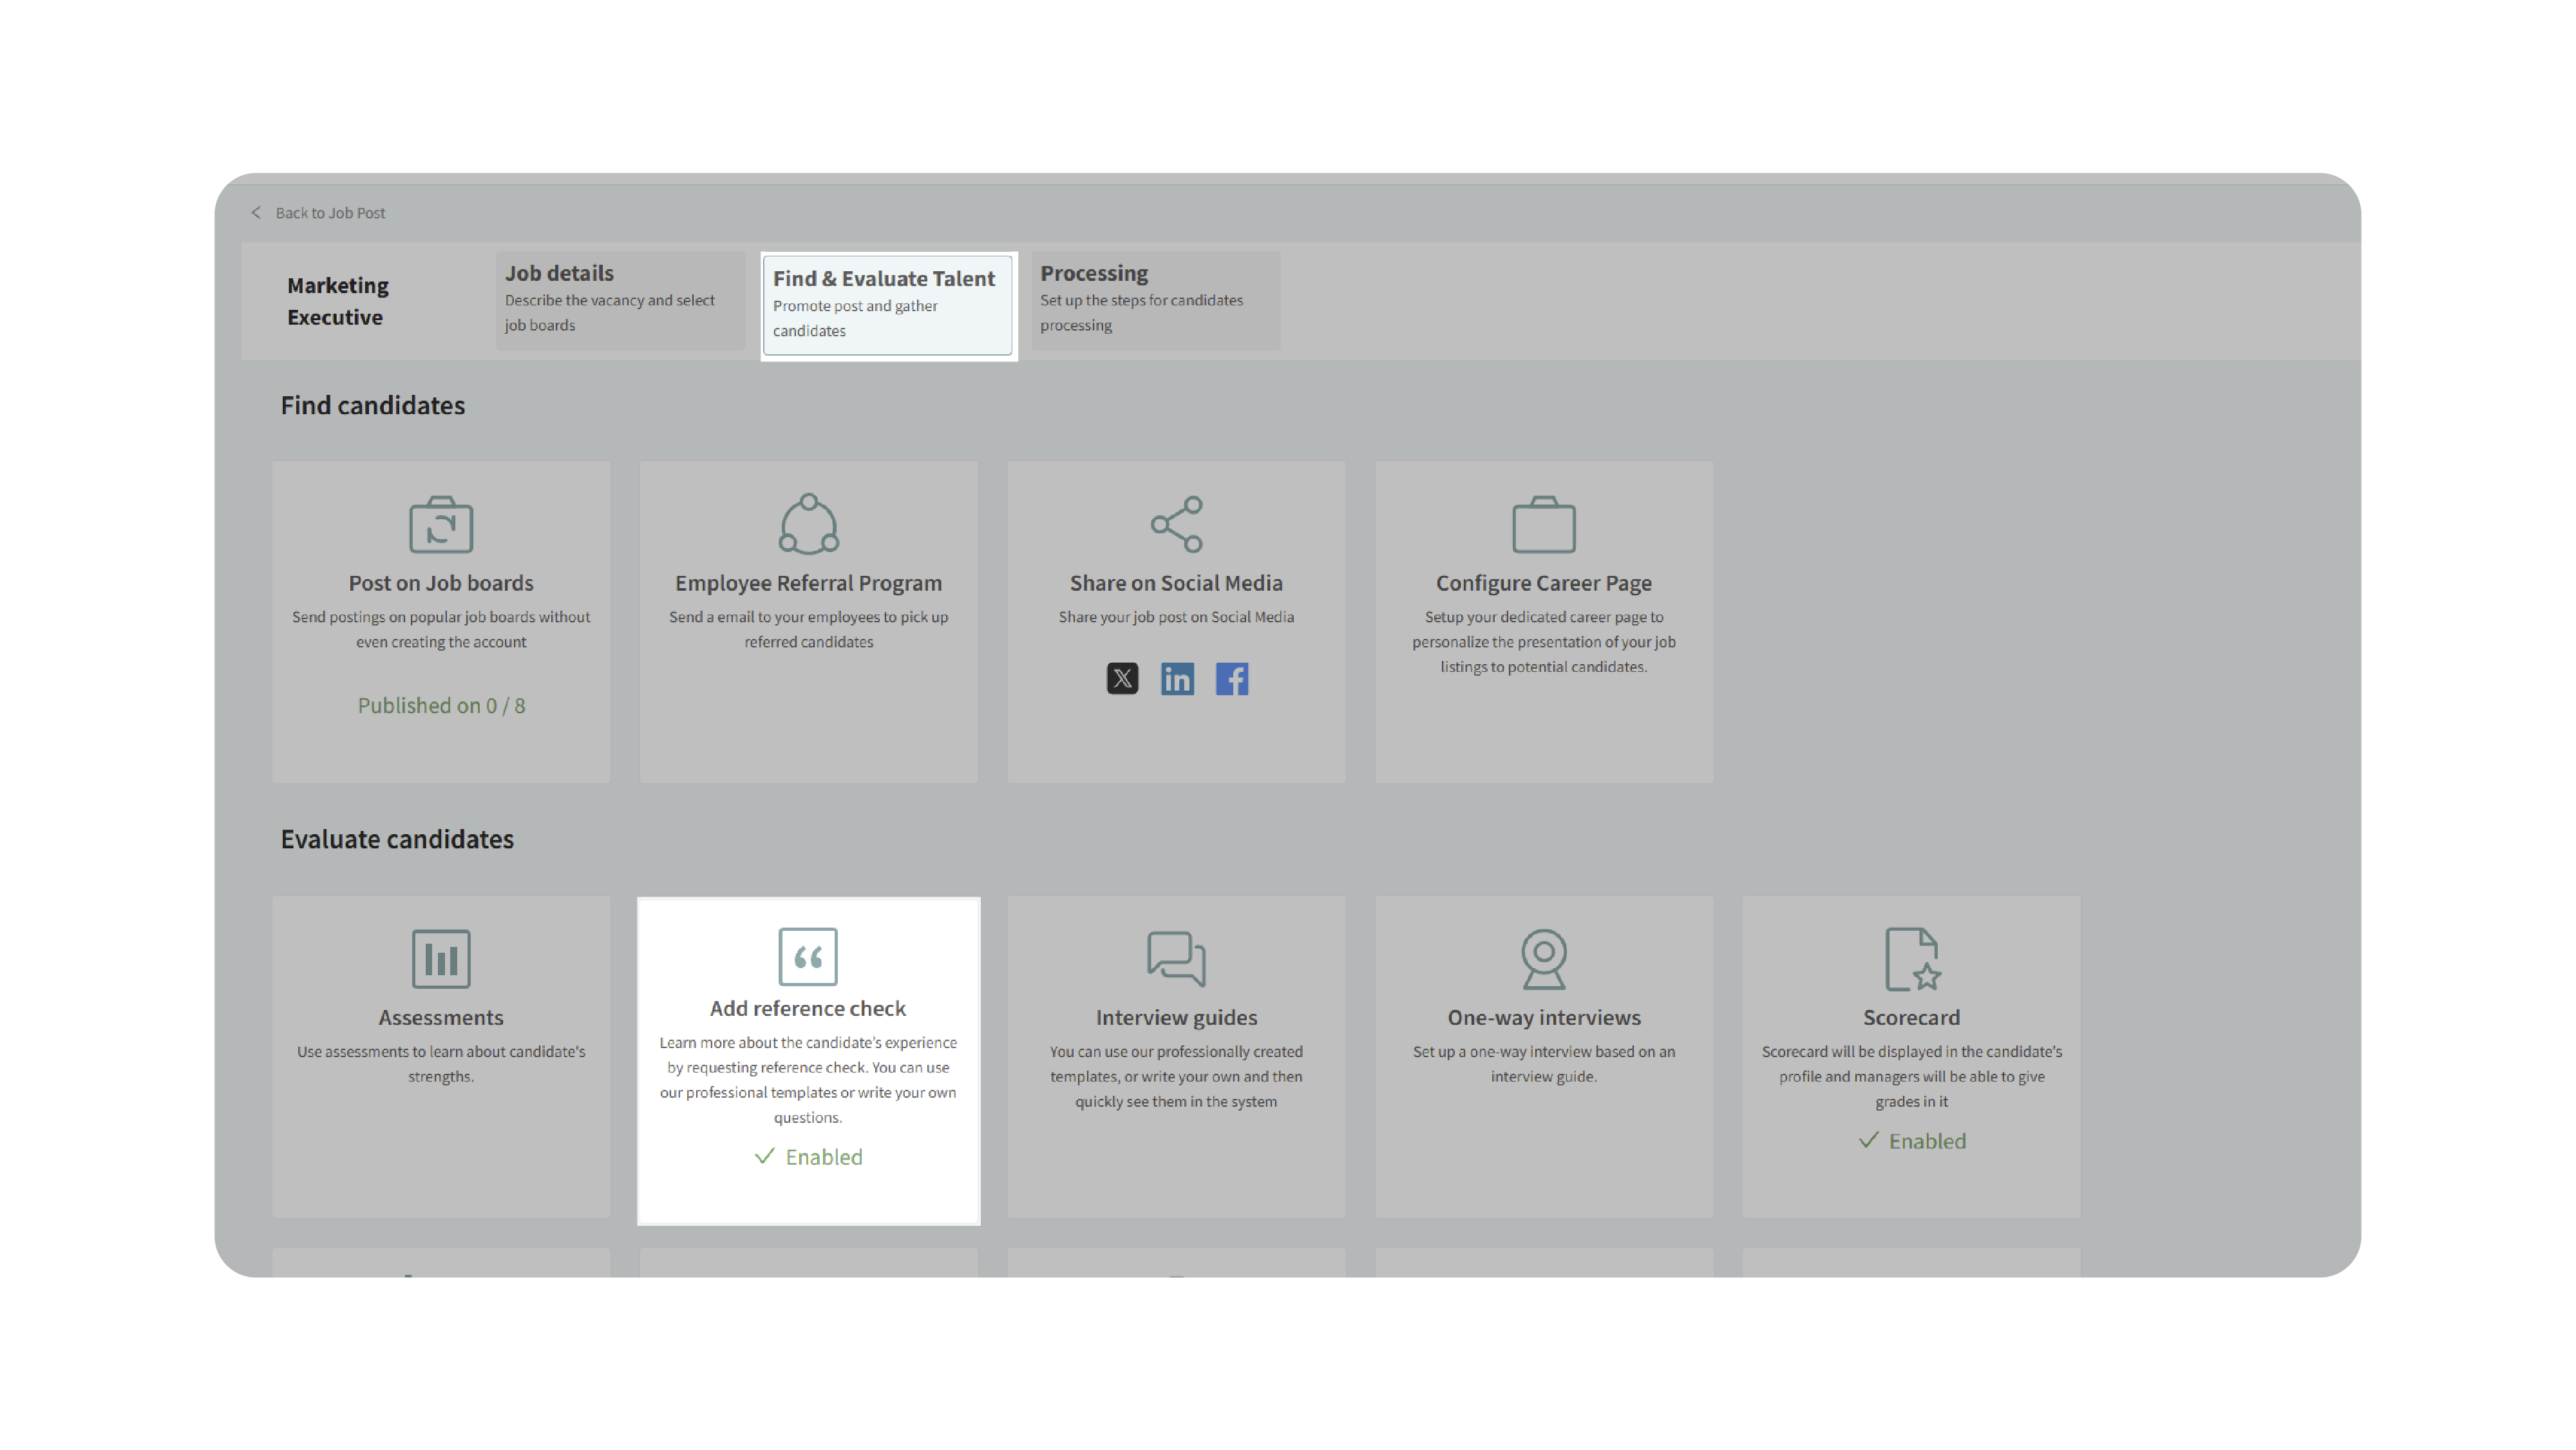Click the Add reference check quote icon
This screenshot has width=2576, height=1450.
[x=808, y=956]
